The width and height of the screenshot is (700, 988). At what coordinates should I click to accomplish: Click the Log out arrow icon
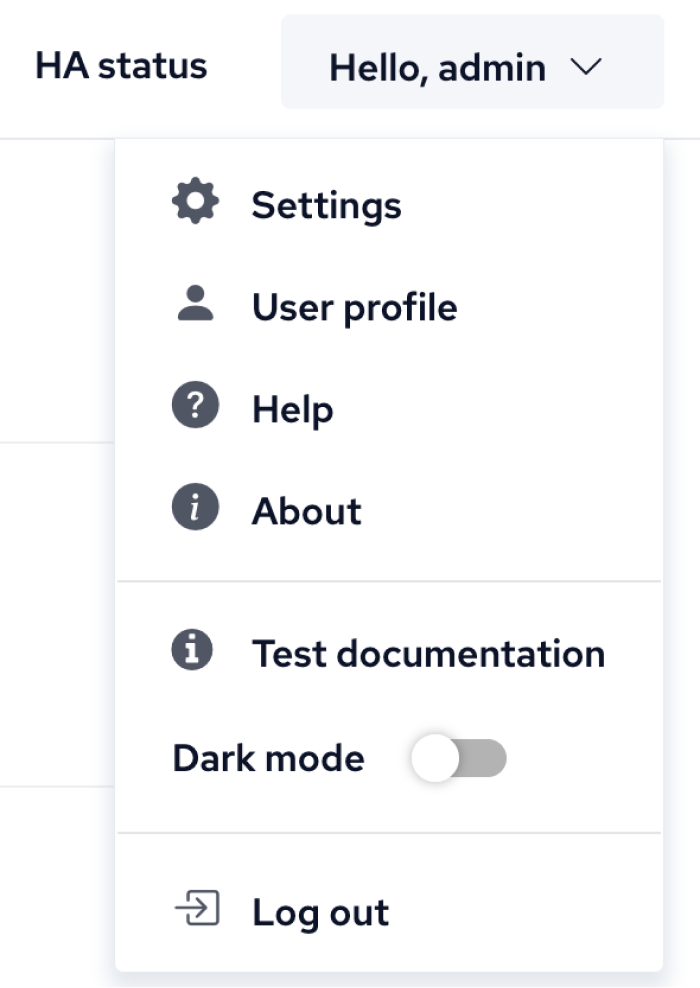click(x=196, y=910)
